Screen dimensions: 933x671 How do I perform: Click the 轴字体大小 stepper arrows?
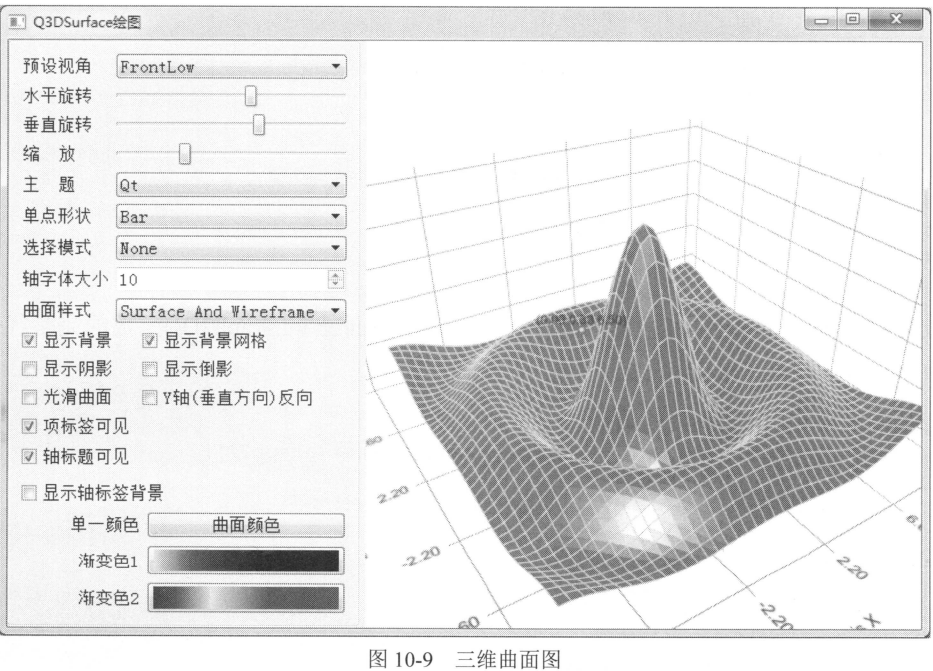(336, 279)
